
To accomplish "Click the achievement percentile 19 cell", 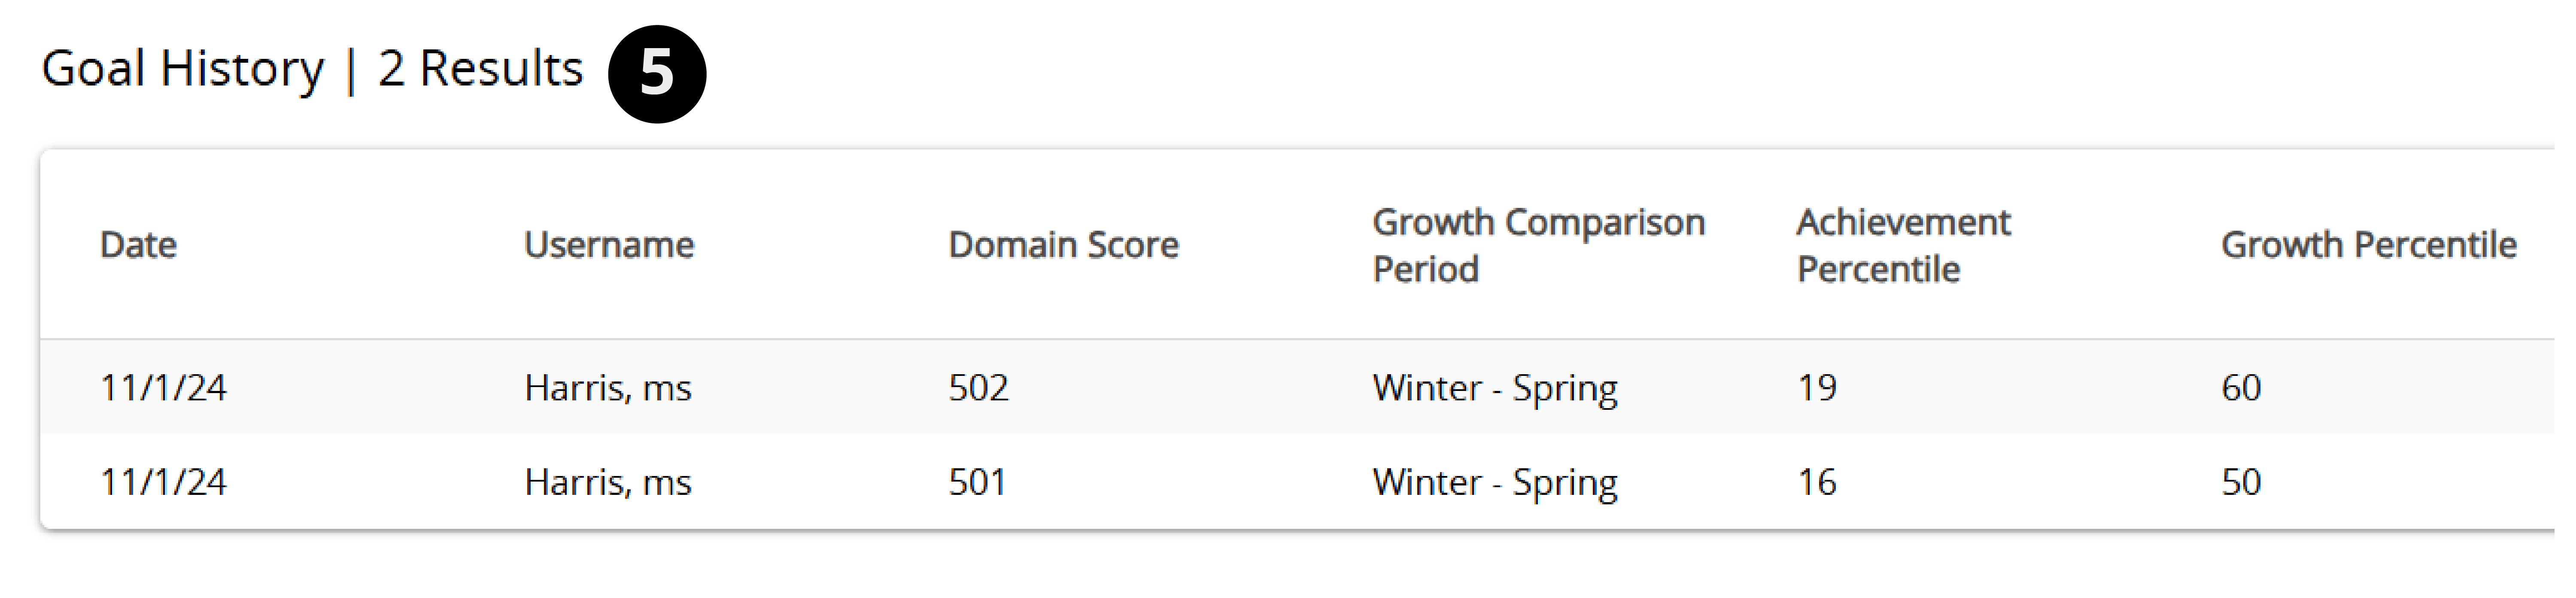I will [1816, 388].
